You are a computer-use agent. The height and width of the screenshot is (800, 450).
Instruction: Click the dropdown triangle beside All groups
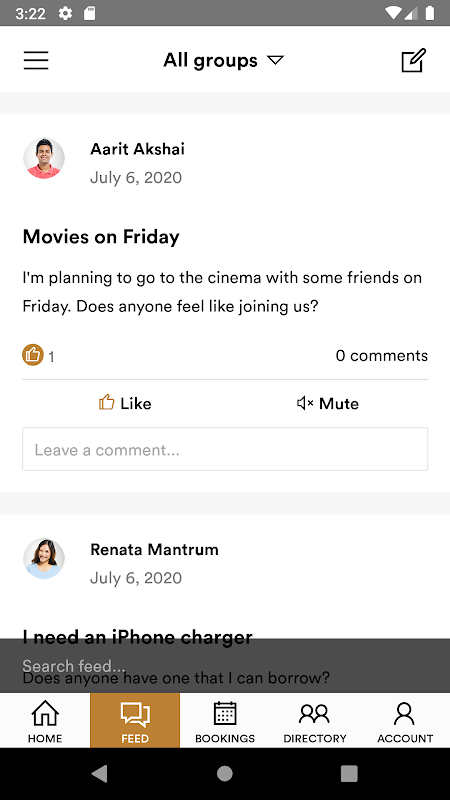276,60
